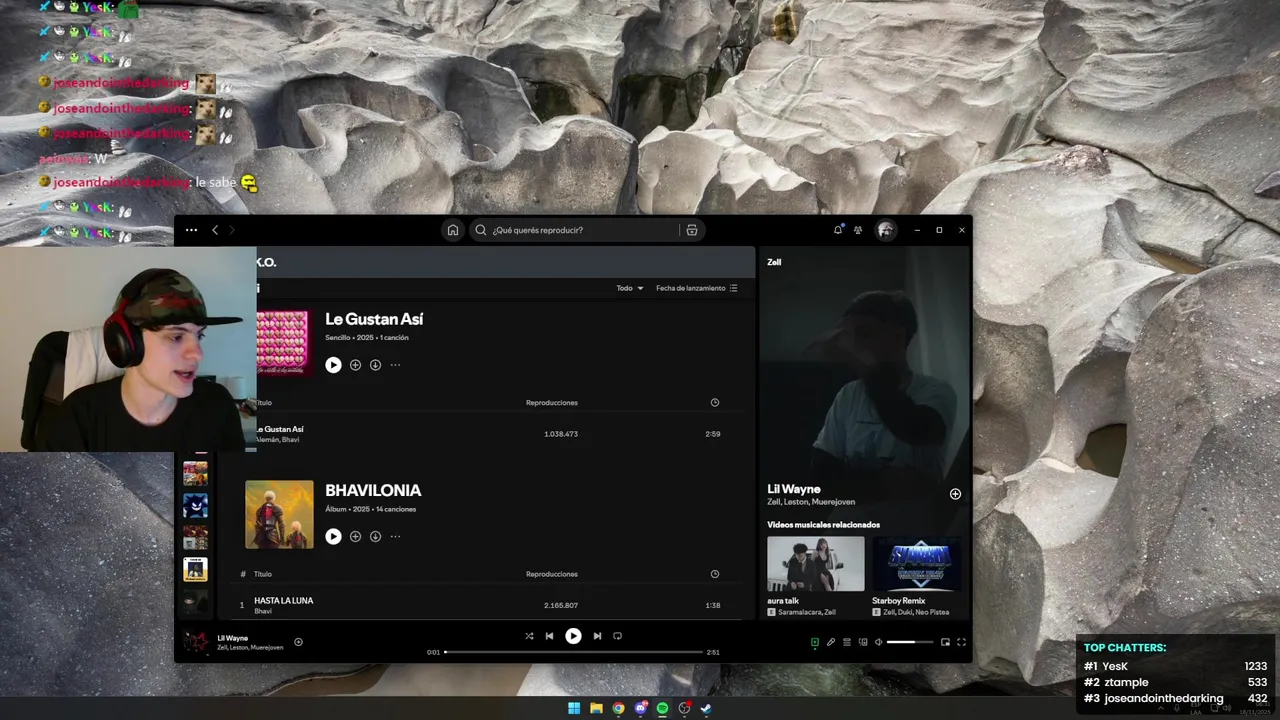1280x720 pixels.
Task: Add 'Le Gustan Así' to library
Action: (355, 365)
